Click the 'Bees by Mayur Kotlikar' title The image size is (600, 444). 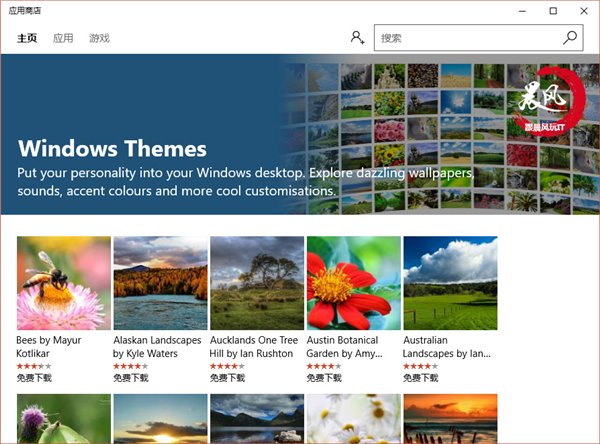coord(49,347)
